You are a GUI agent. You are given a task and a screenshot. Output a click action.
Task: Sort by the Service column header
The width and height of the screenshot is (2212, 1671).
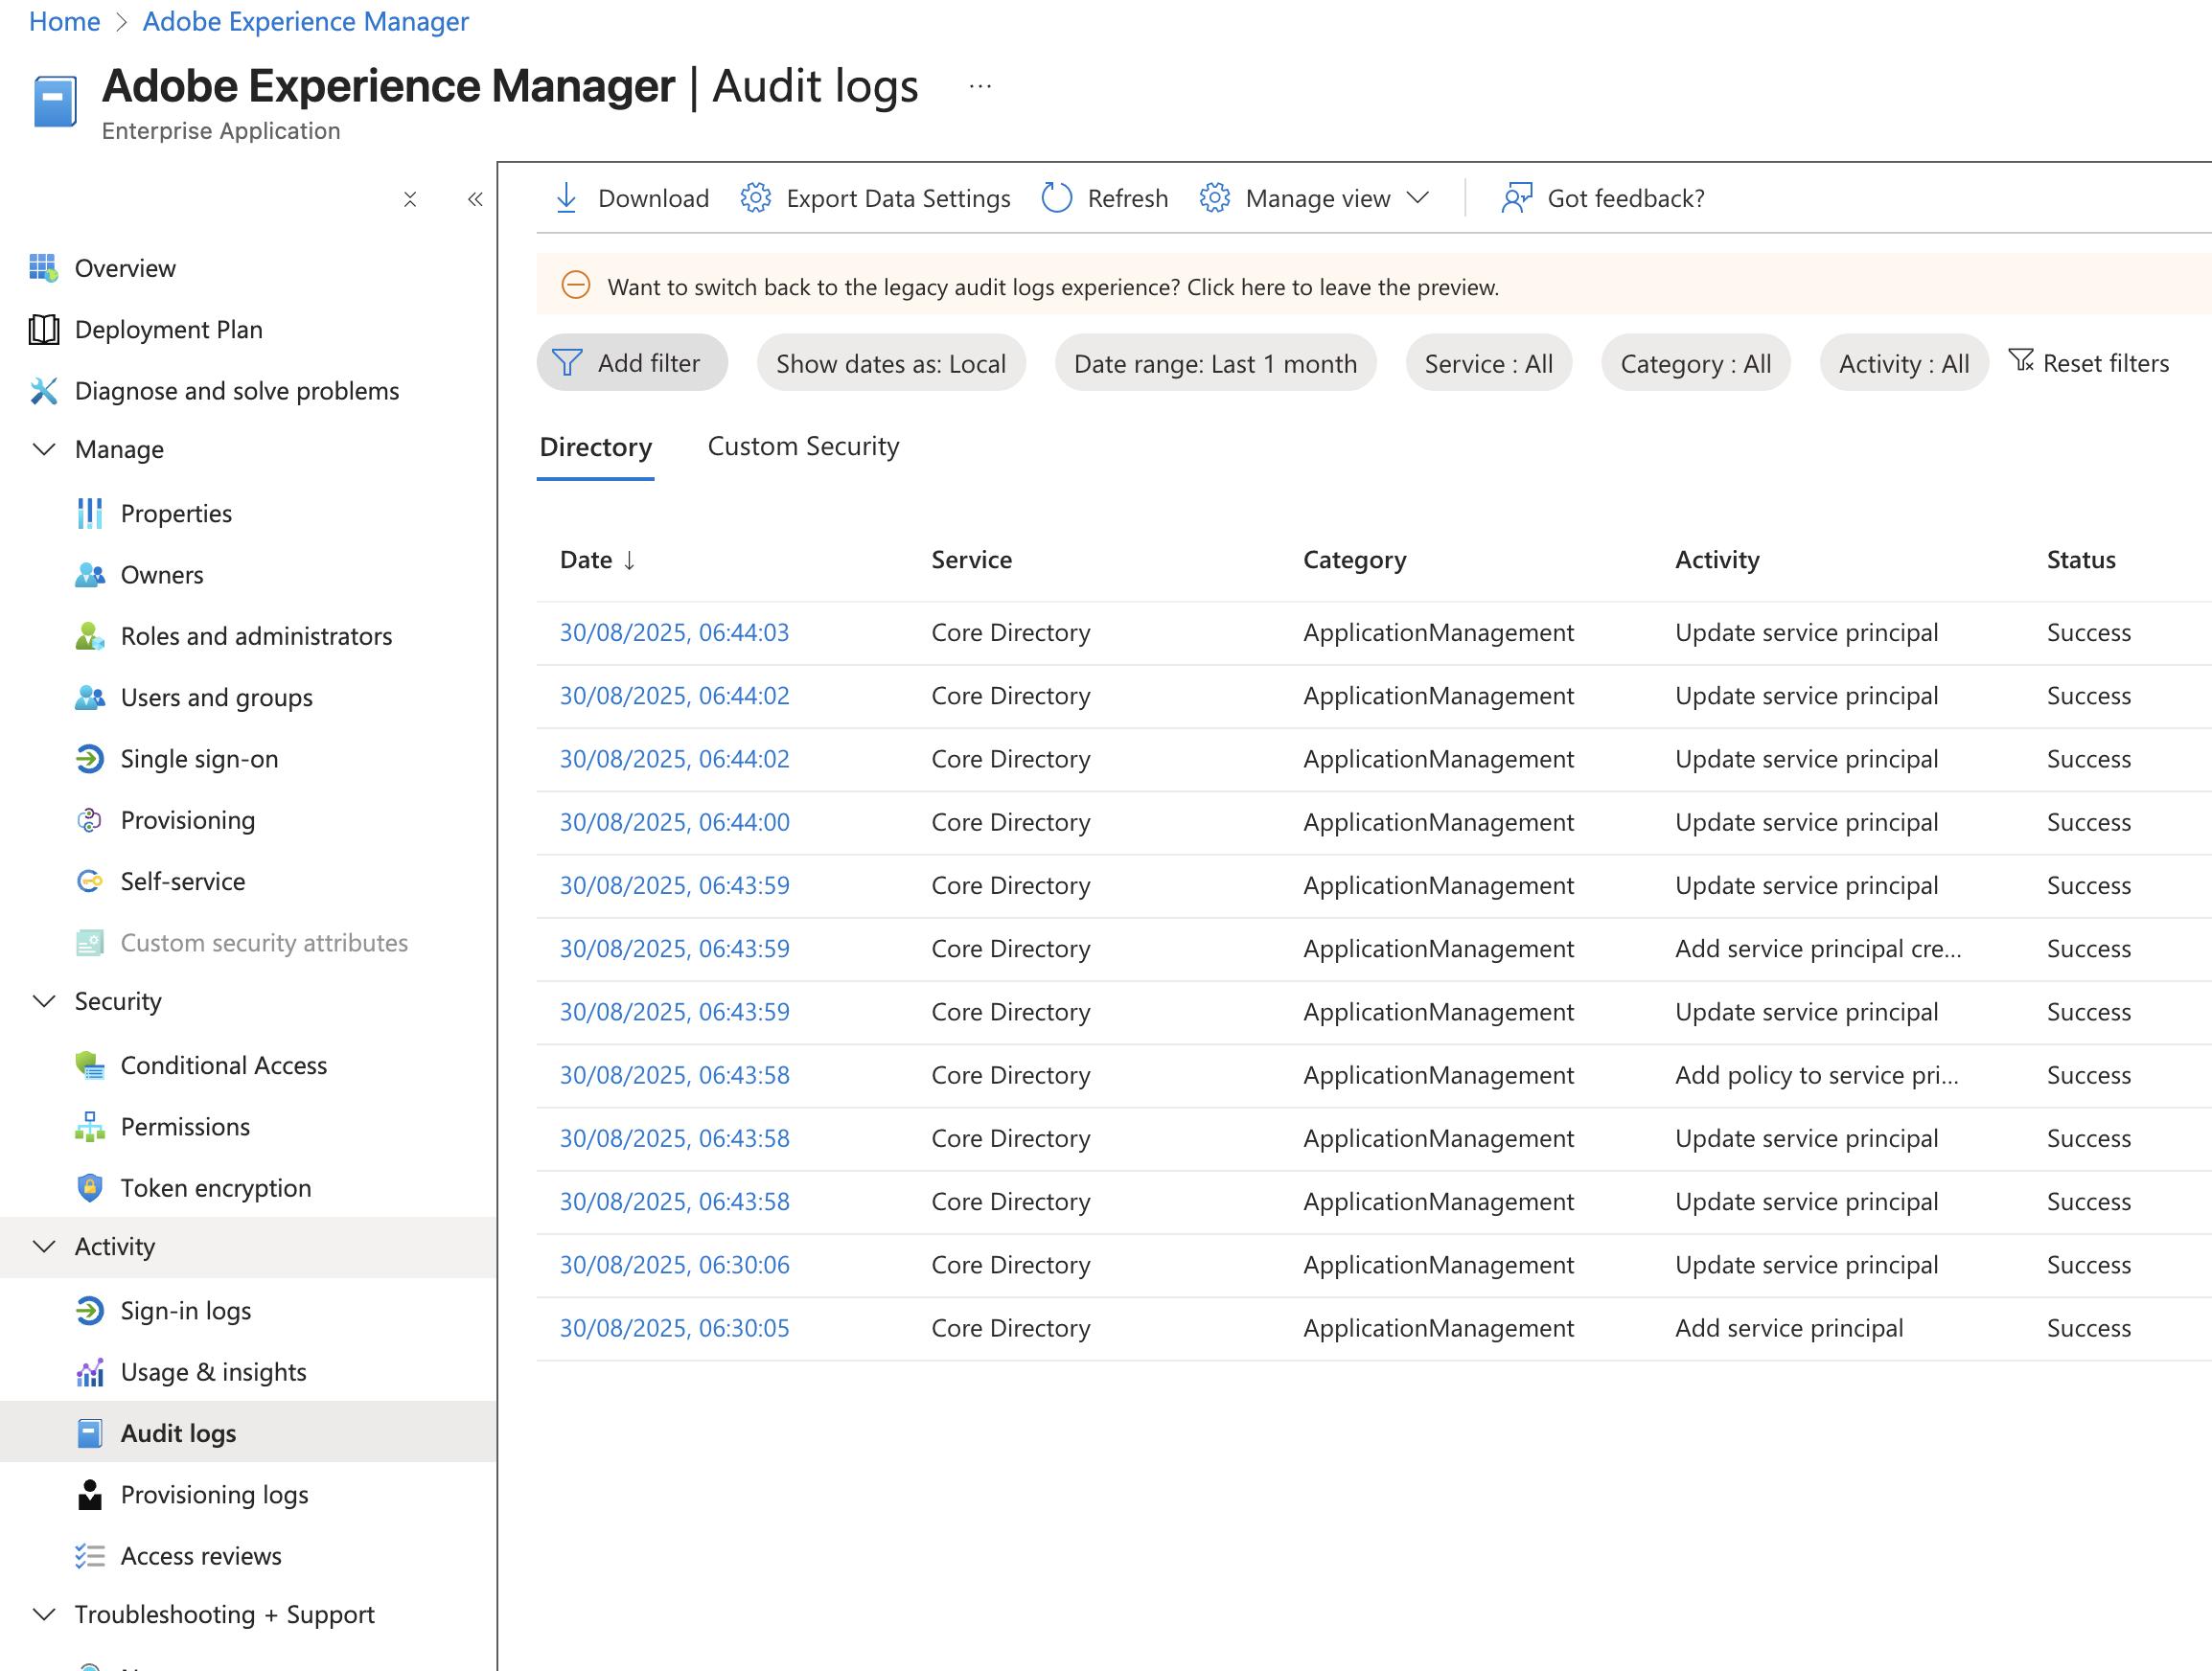point(971,560)
